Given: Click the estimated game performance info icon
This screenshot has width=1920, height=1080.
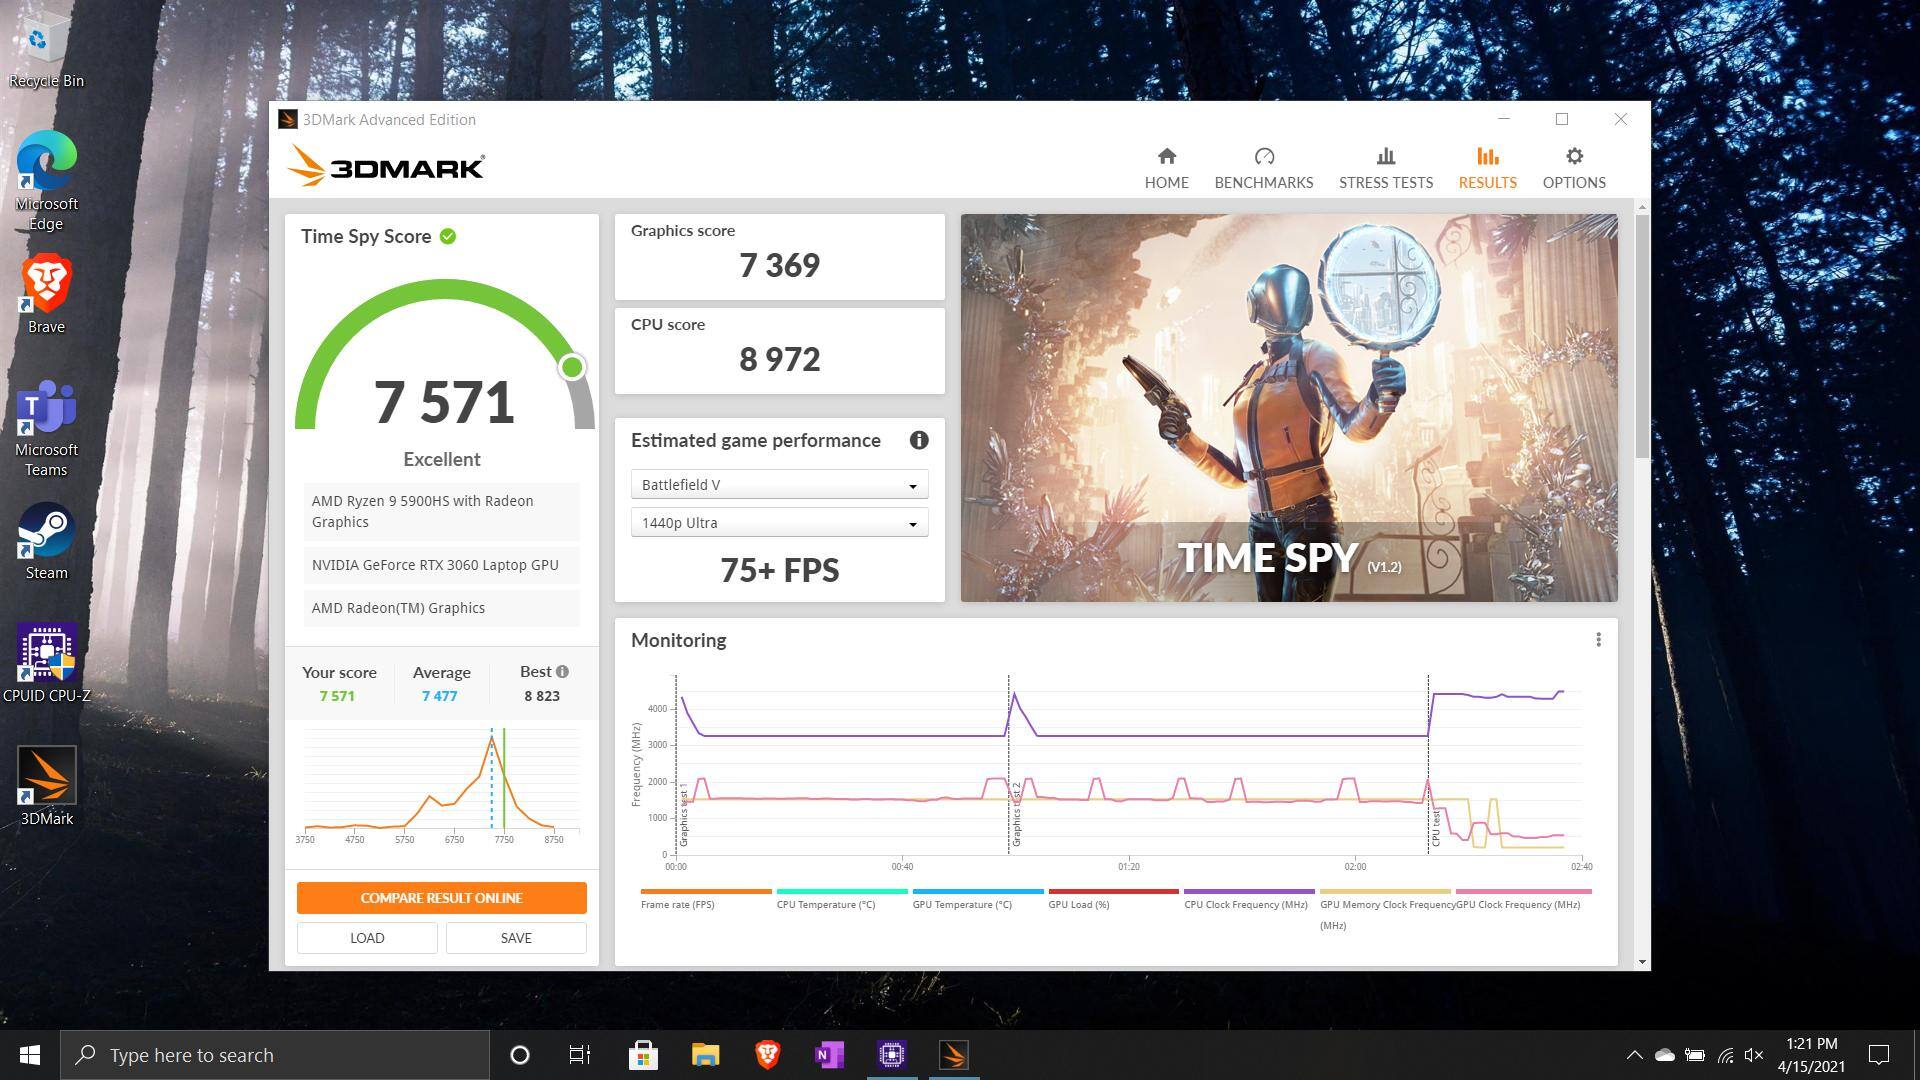Looking at the screenshot, I should click(918, 441).
